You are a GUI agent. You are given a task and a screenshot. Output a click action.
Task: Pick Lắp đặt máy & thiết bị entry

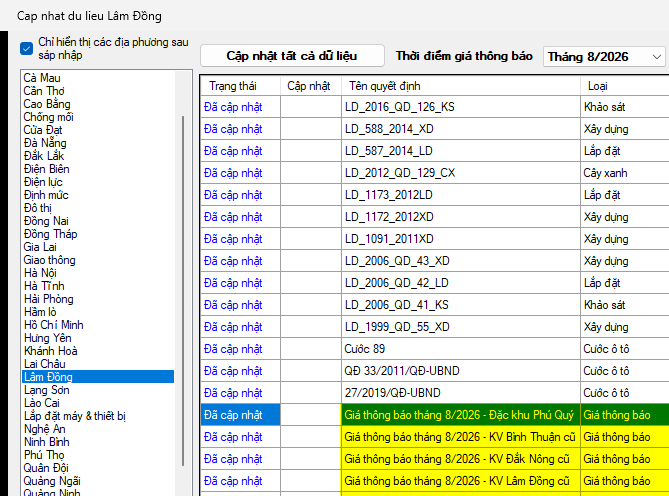(x=75, y=416)
